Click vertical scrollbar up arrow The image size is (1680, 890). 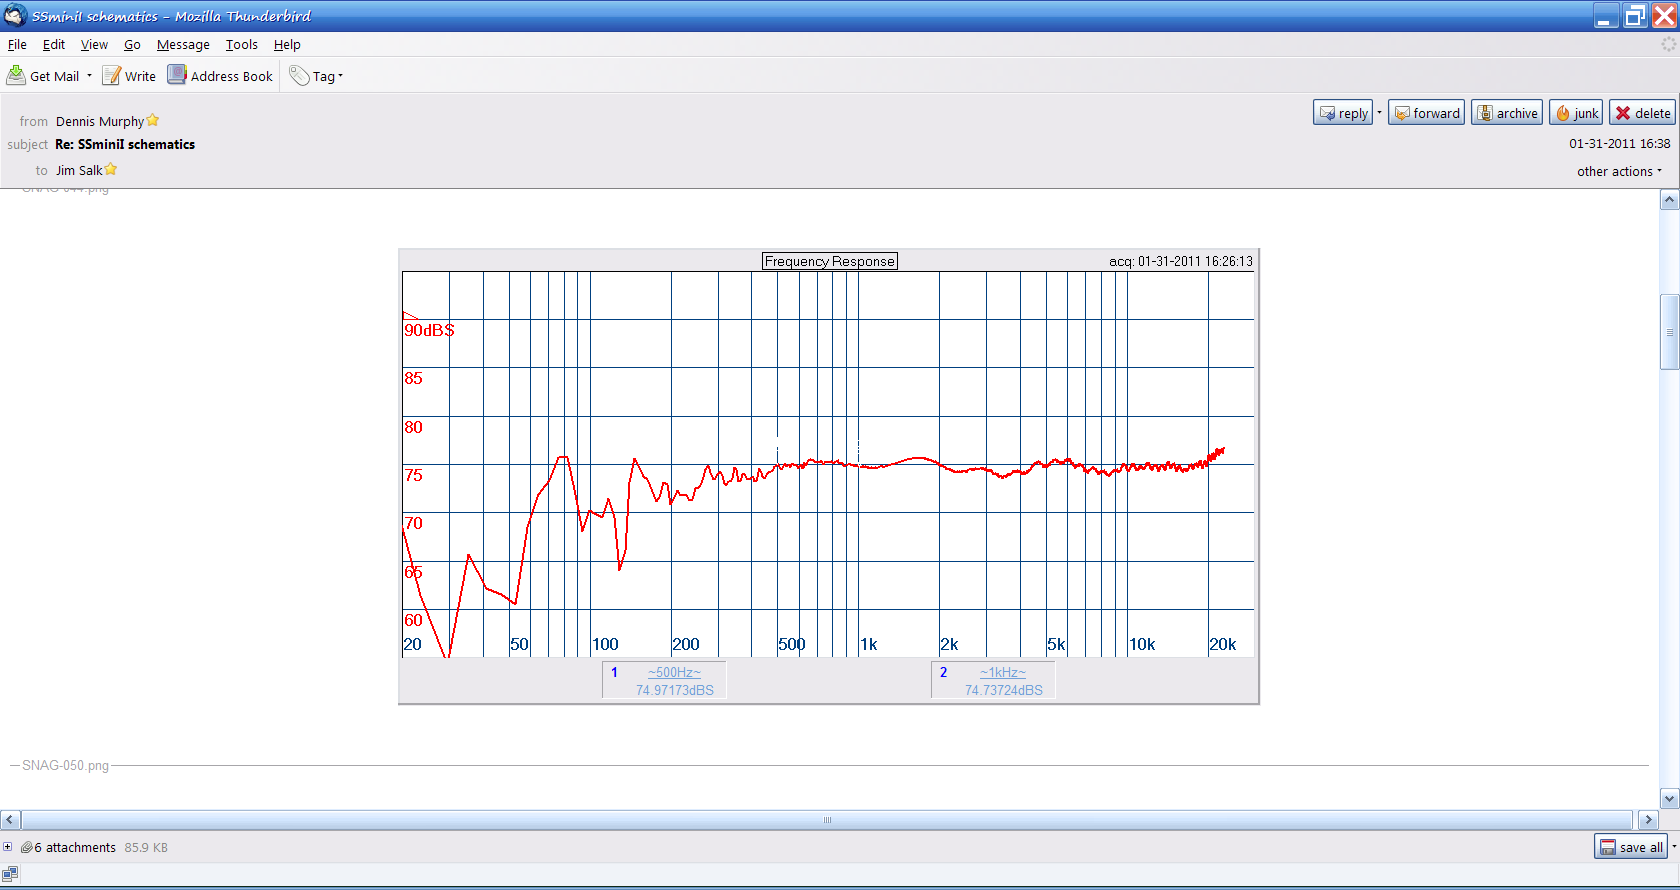coord(1669,199)
